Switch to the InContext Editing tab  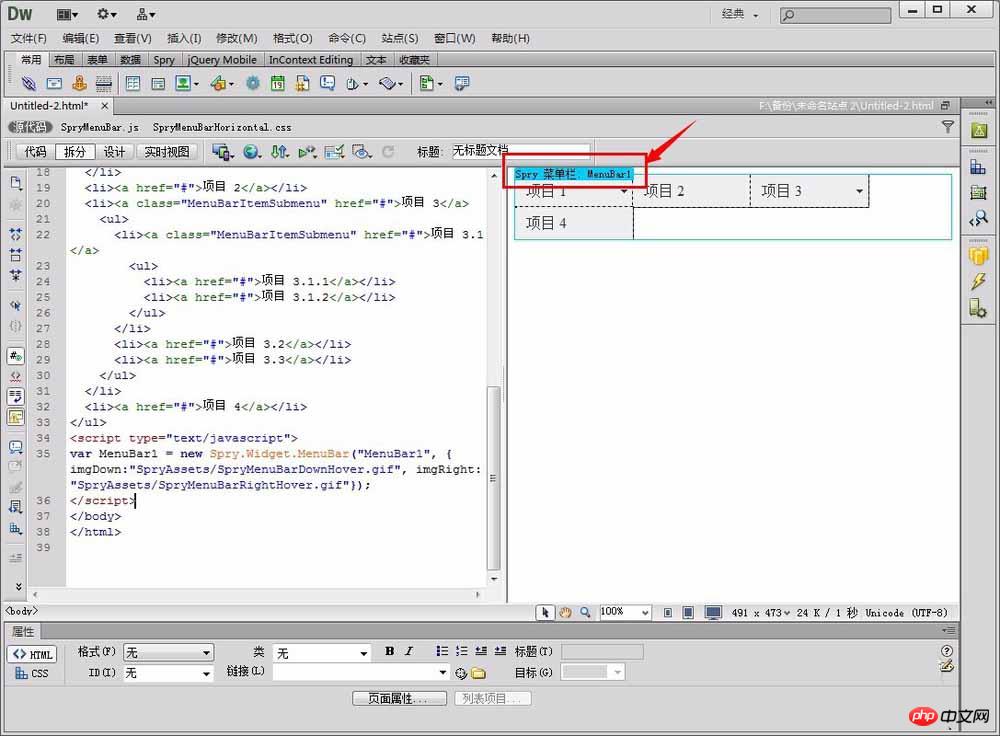[311, 59]
